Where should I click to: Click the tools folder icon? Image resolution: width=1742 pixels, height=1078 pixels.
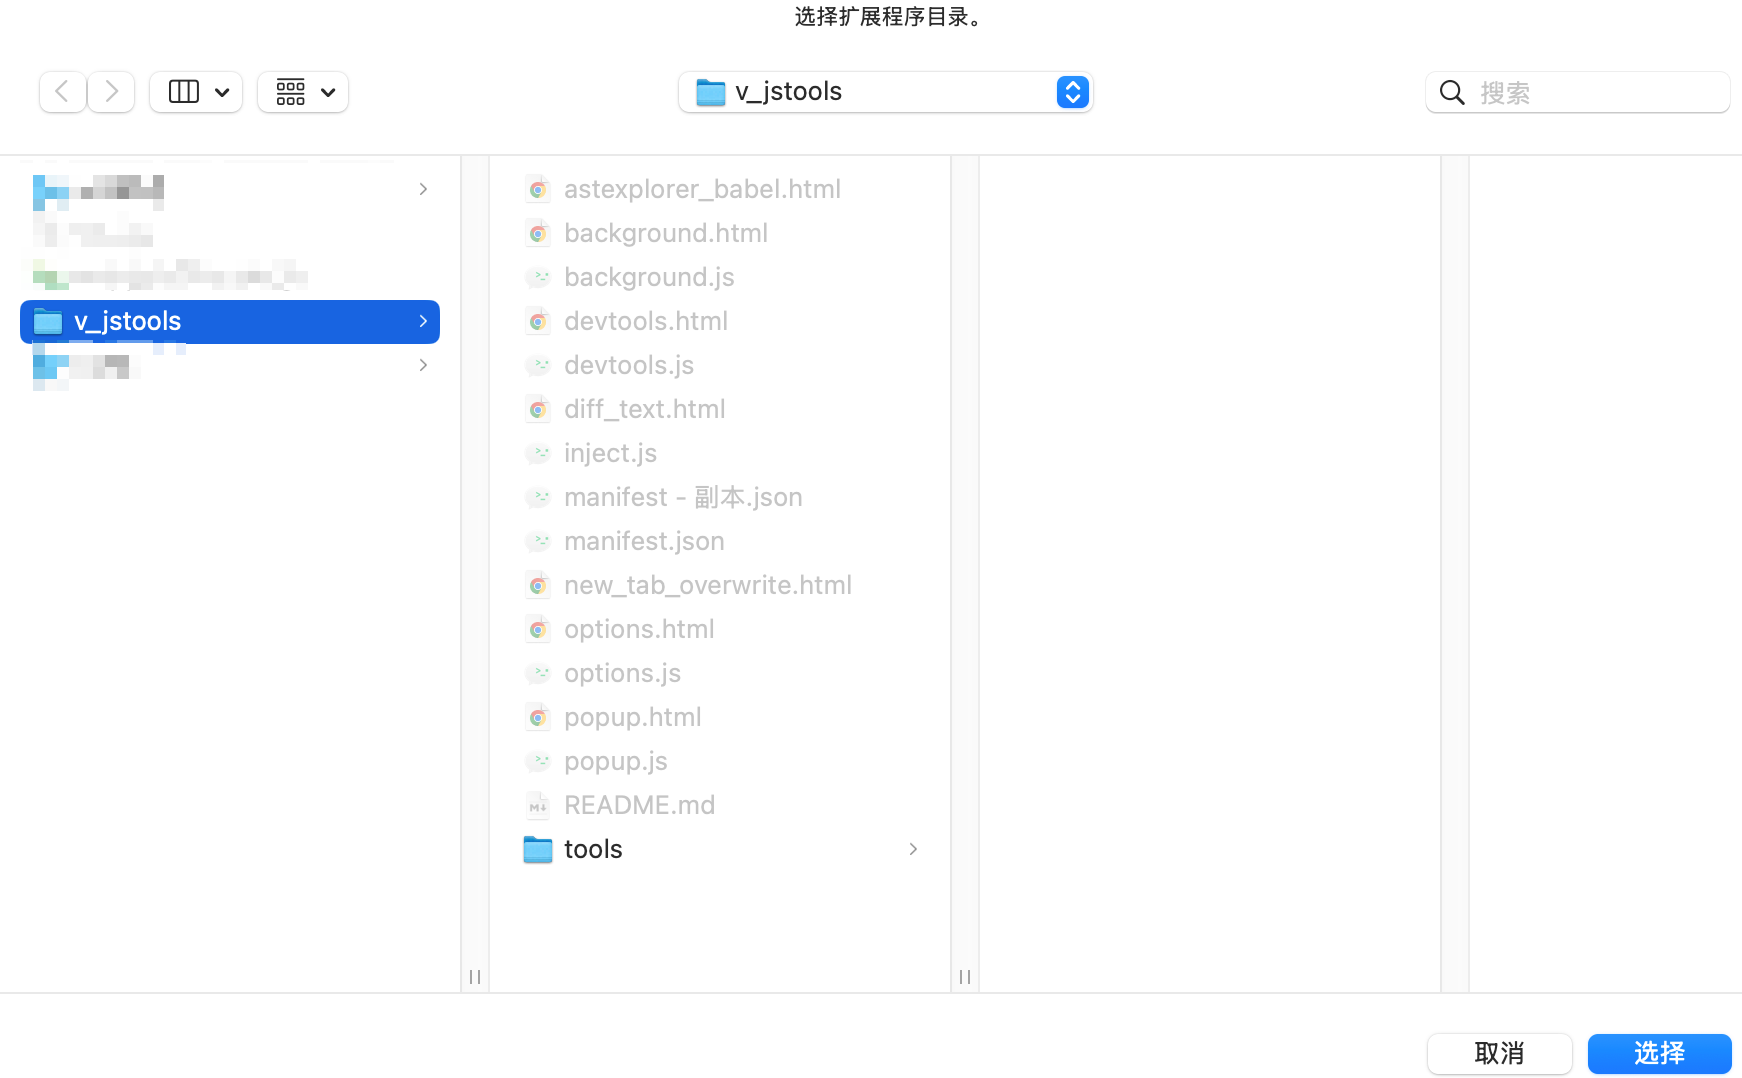pos(538,849)
